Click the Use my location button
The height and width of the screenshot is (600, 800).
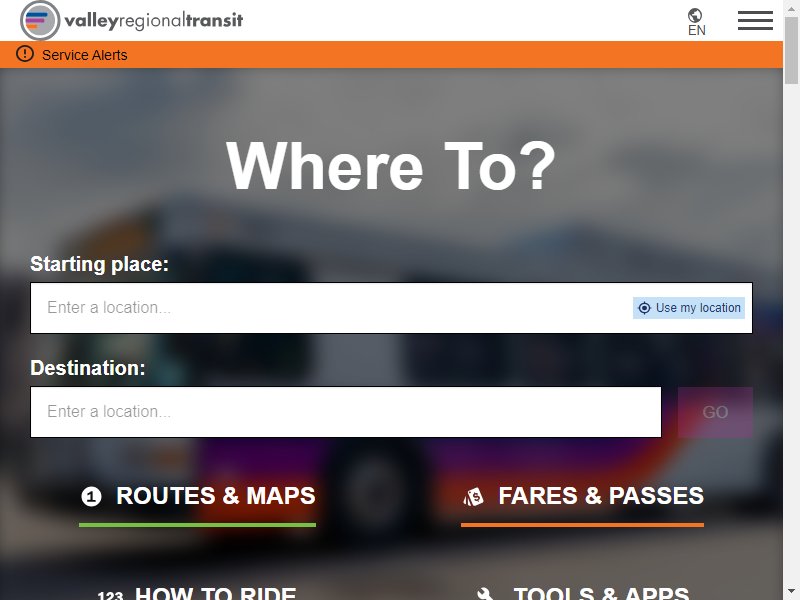[689, 308]
